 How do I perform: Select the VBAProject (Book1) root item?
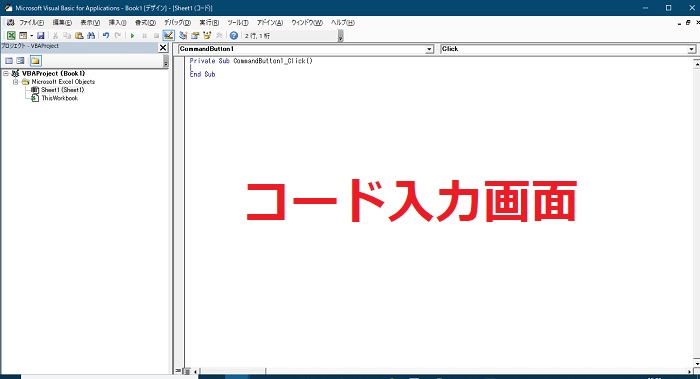(53, 73)
